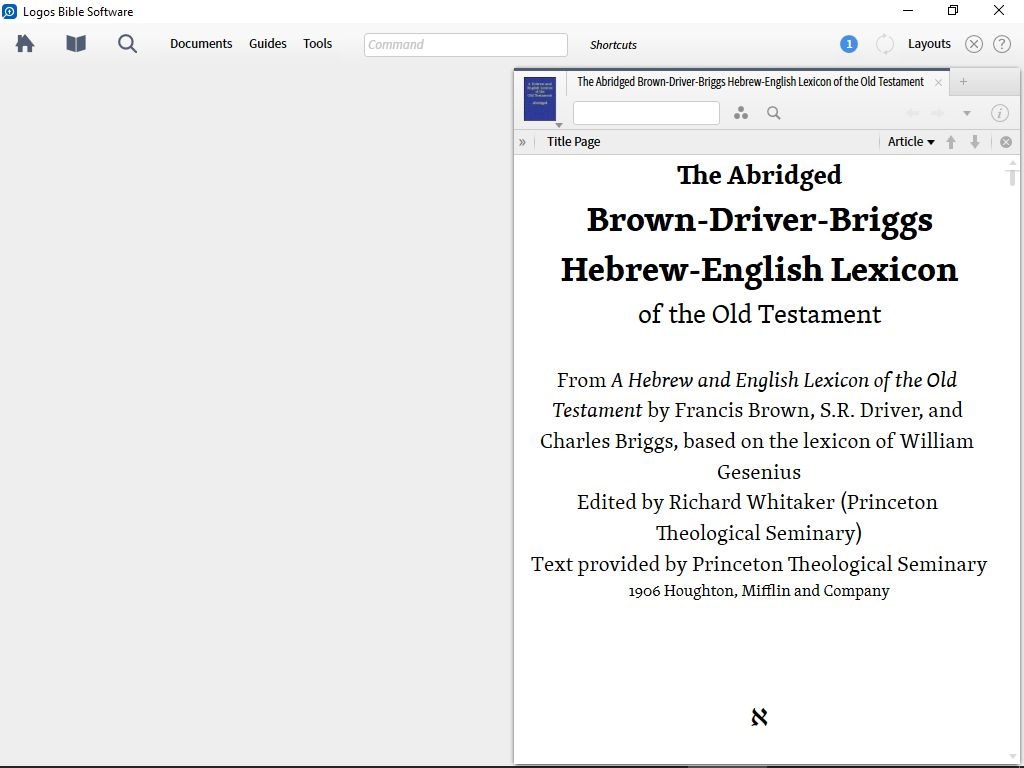Go to the Home page icon
1024x768 pixels.
pos(25,44)
